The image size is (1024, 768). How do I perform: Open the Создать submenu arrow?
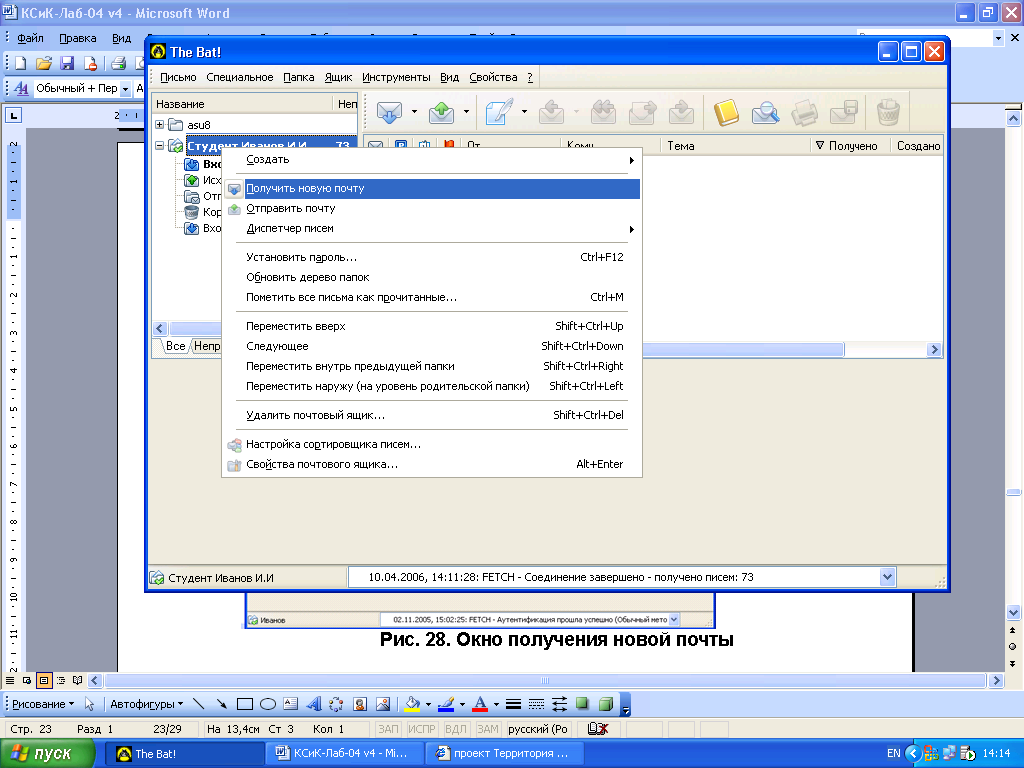[x=632, y=160]
